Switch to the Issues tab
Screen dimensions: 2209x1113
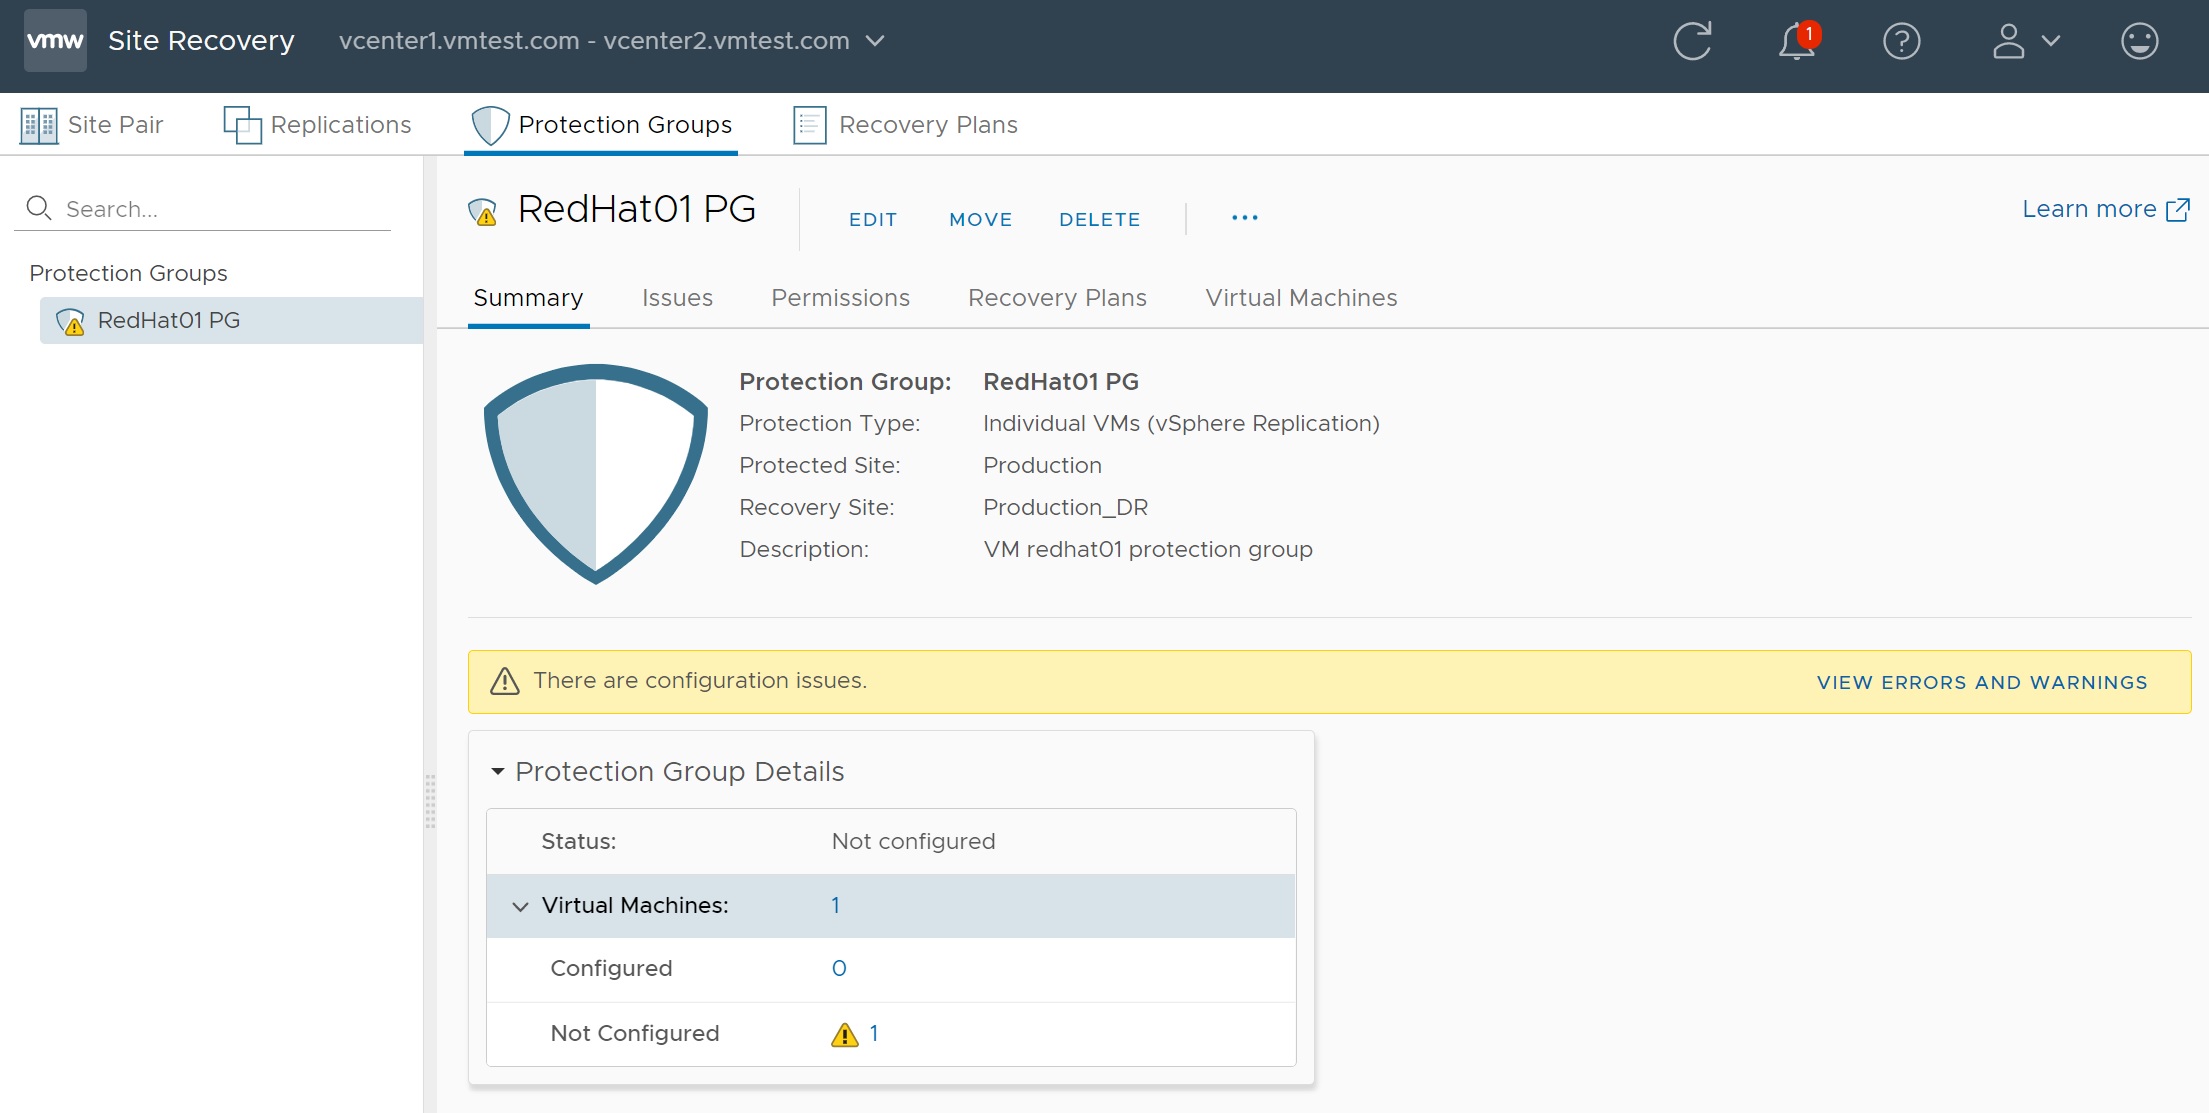click(x=677, y=298)
